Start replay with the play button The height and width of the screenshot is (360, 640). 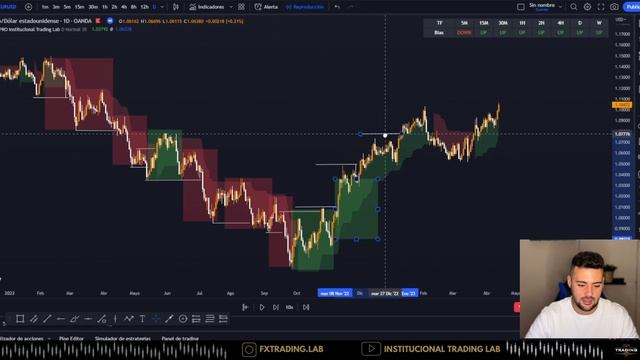(x=262, y=307)
